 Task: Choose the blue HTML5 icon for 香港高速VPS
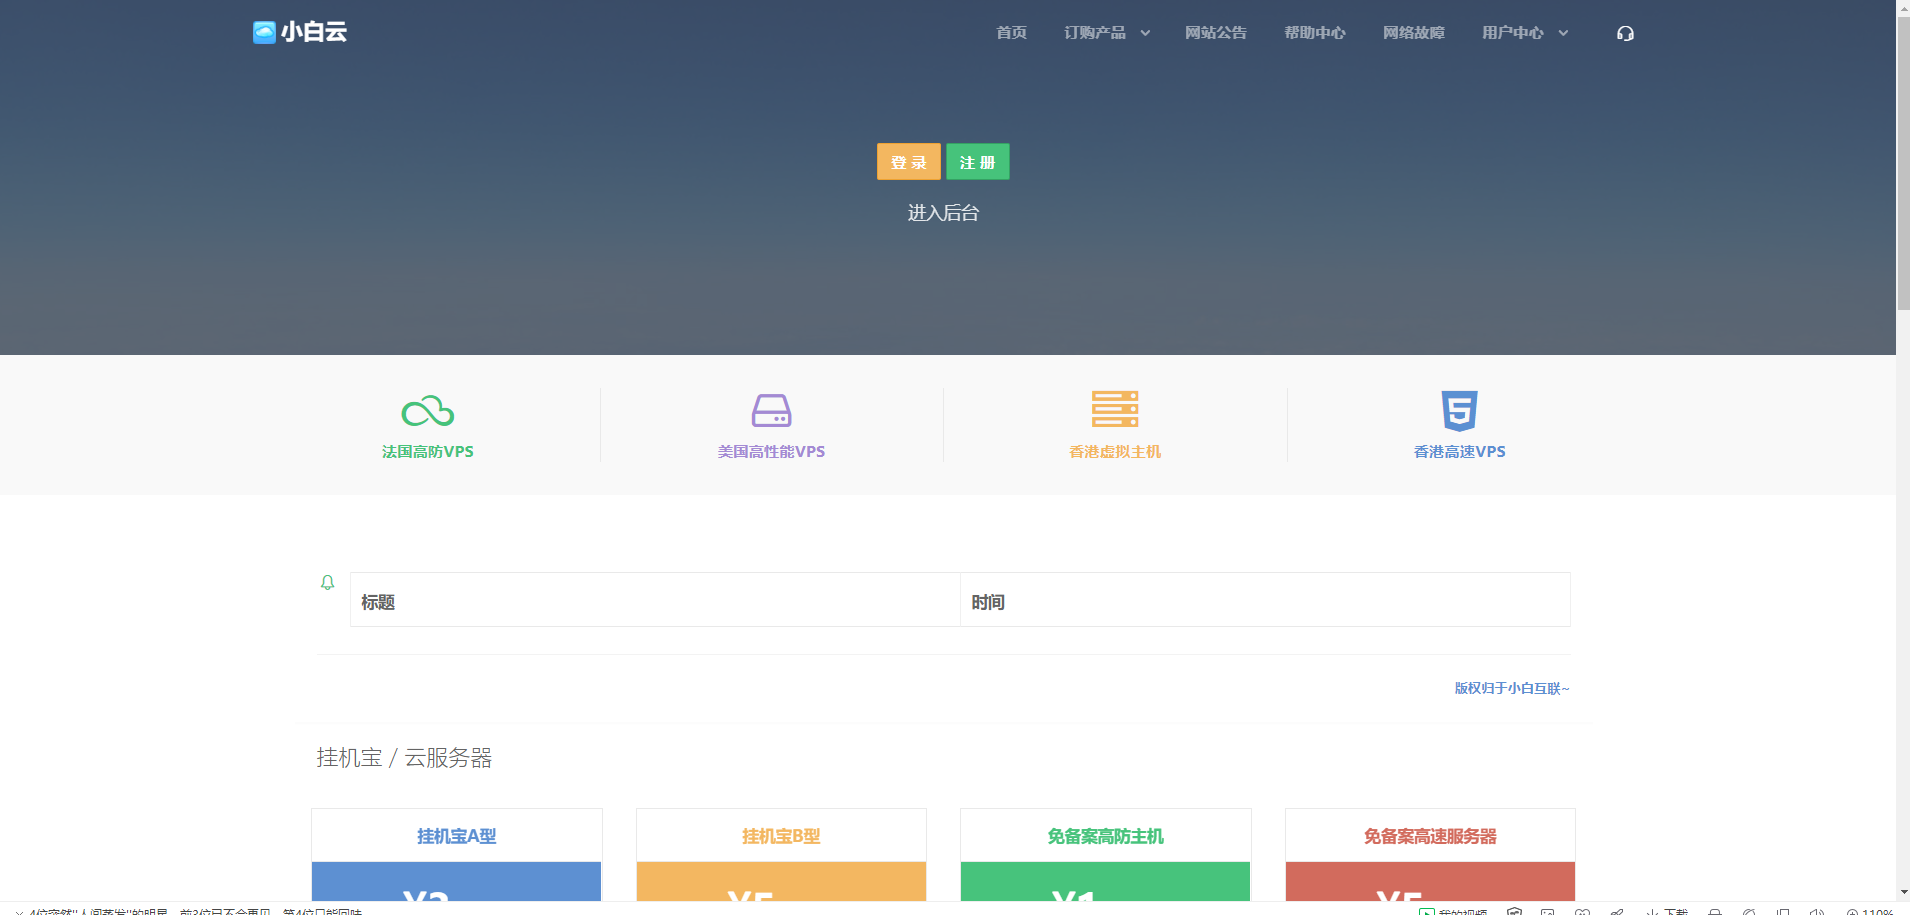[x=1459, y=410]
